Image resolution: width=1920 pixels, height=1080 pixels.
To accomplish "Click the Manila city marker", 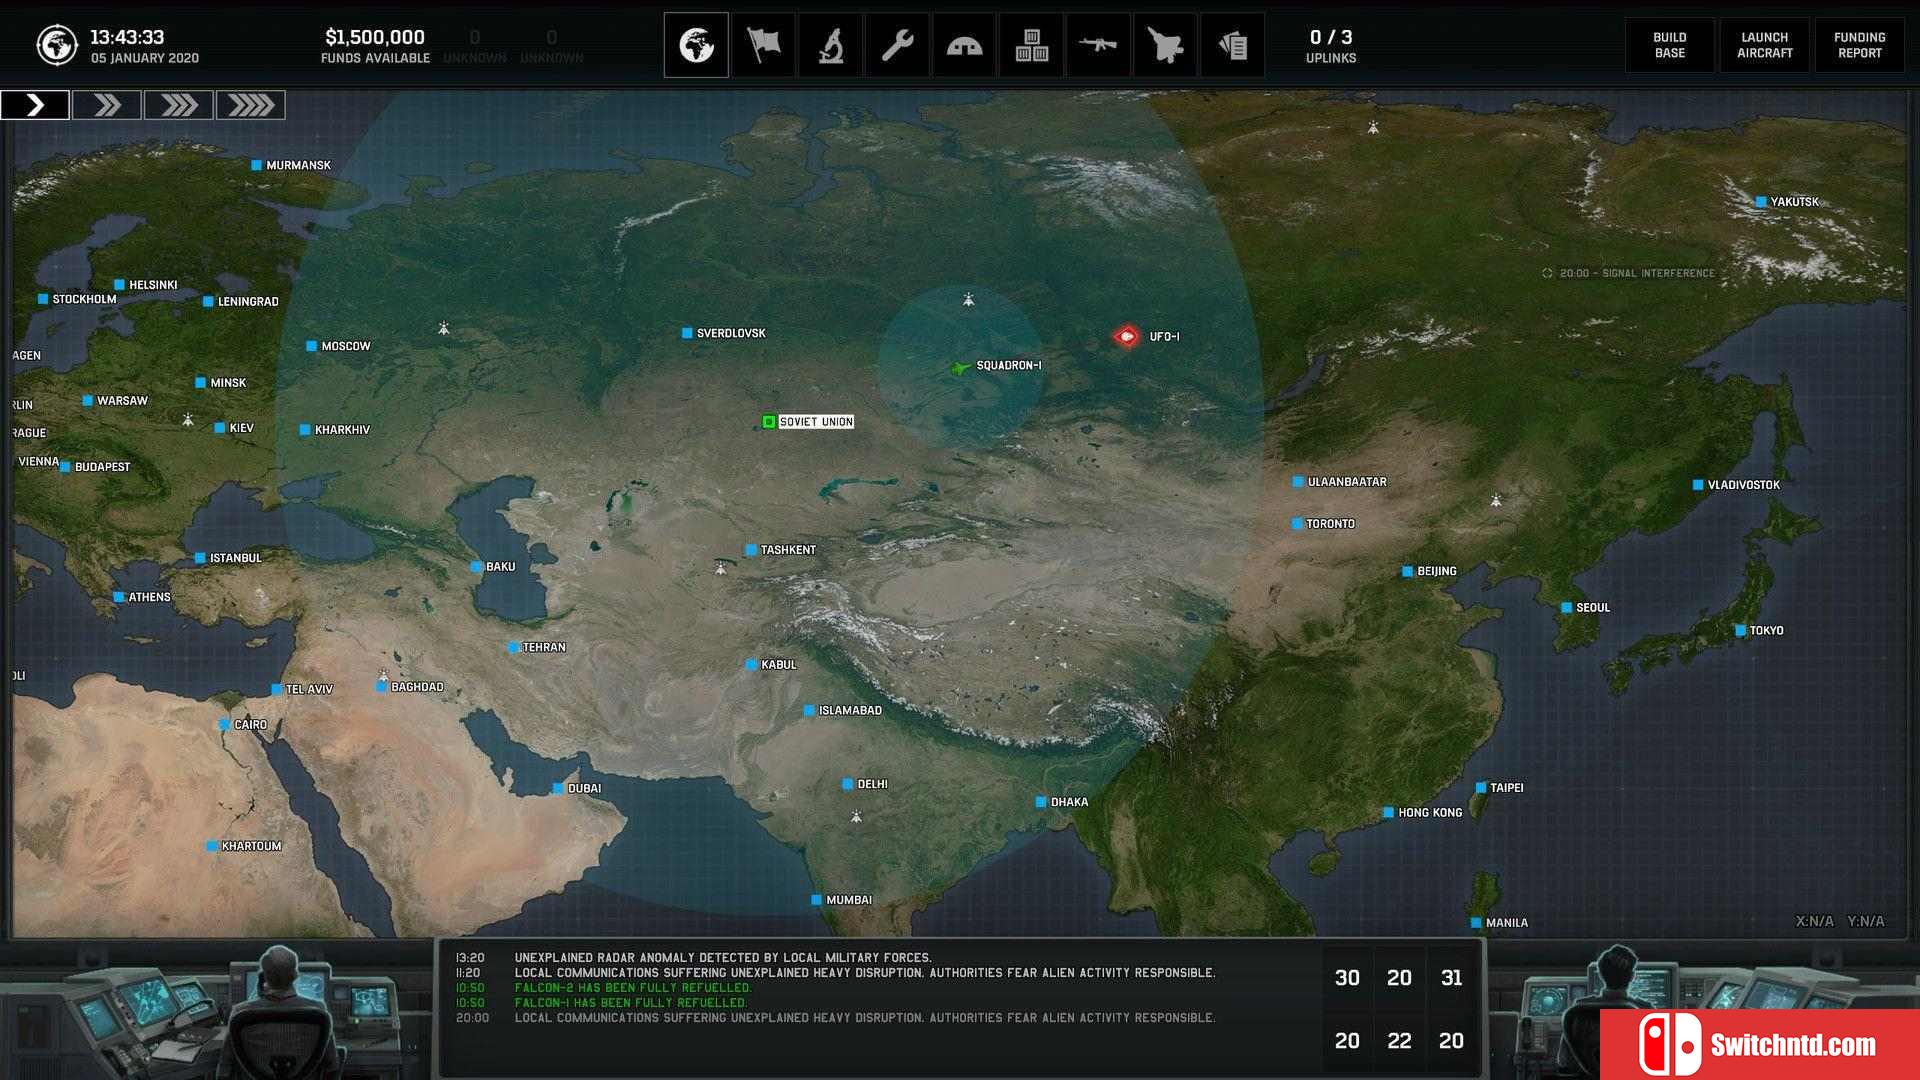I will (x=1476, y=923).
